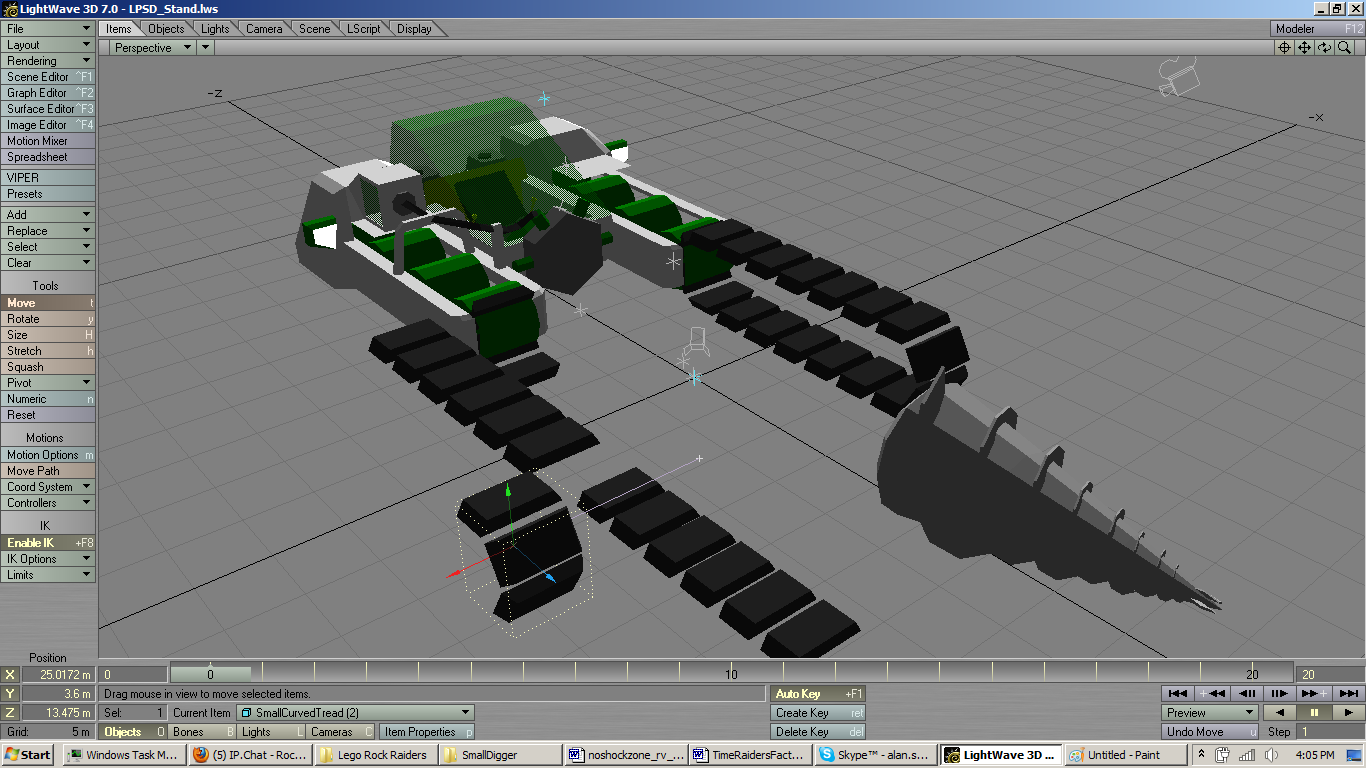Toggle Auto Key mode
The image size is (1366, 768).
[818, 694]
